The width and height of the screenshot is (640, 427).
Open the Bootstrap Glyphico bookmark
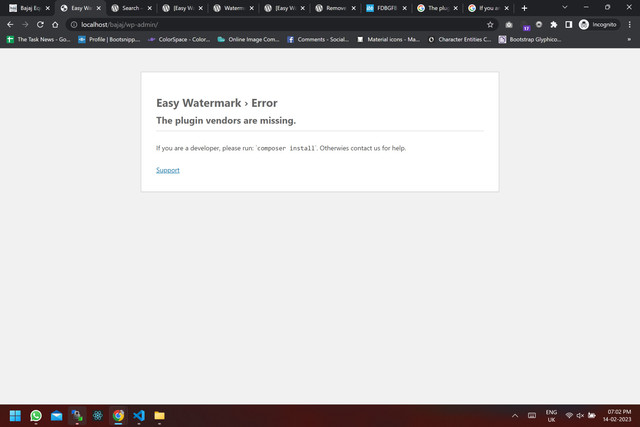pos(530,40)
